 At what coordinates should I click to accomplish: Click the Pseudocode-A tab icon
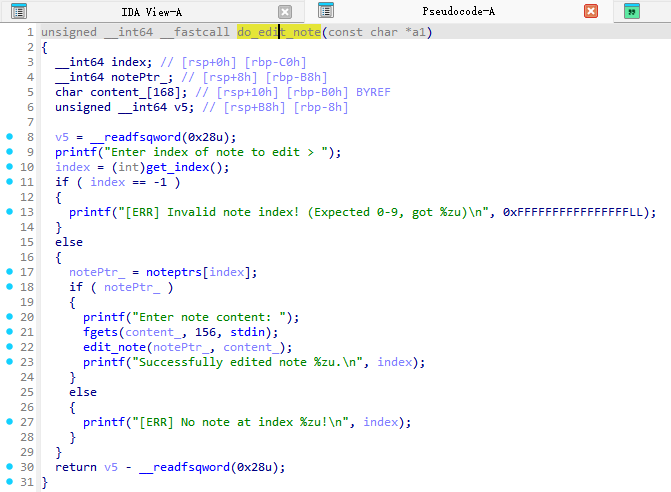pyautogui.click(x=326, y=11)
